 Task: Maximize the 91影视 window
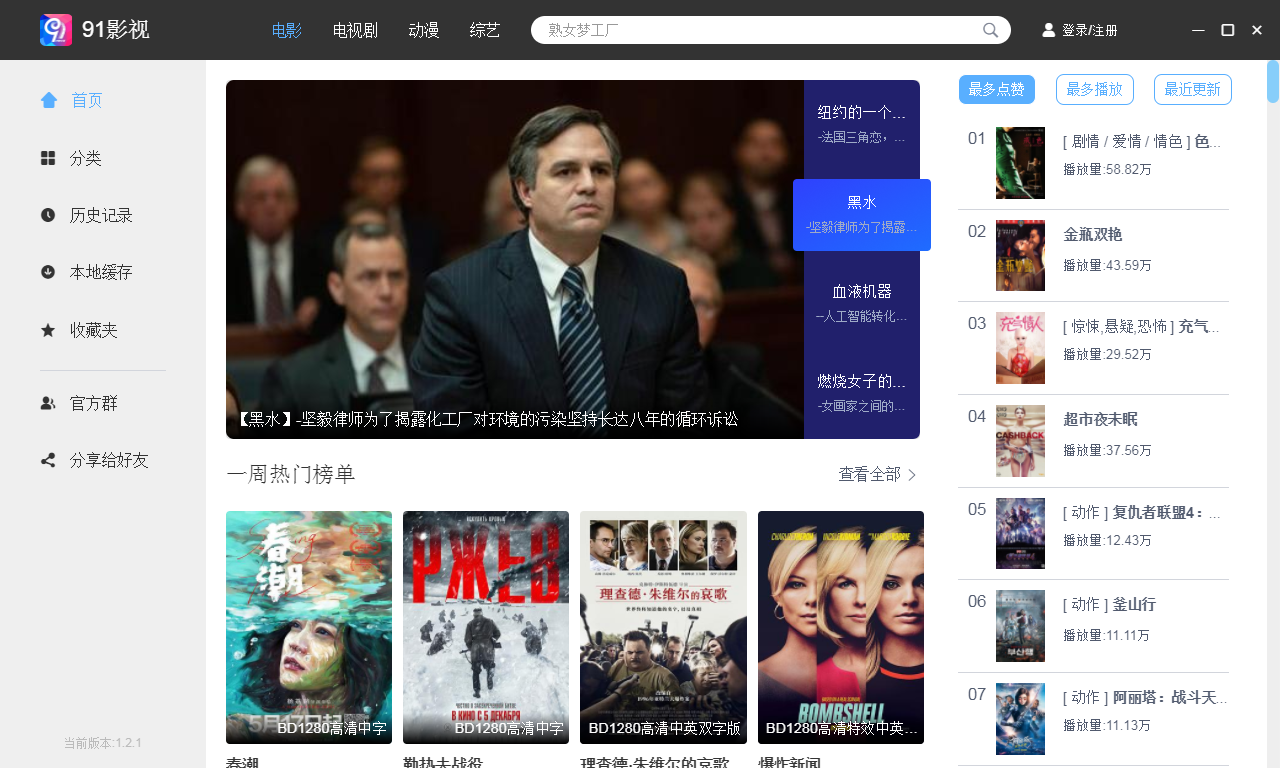point(1227,30)
